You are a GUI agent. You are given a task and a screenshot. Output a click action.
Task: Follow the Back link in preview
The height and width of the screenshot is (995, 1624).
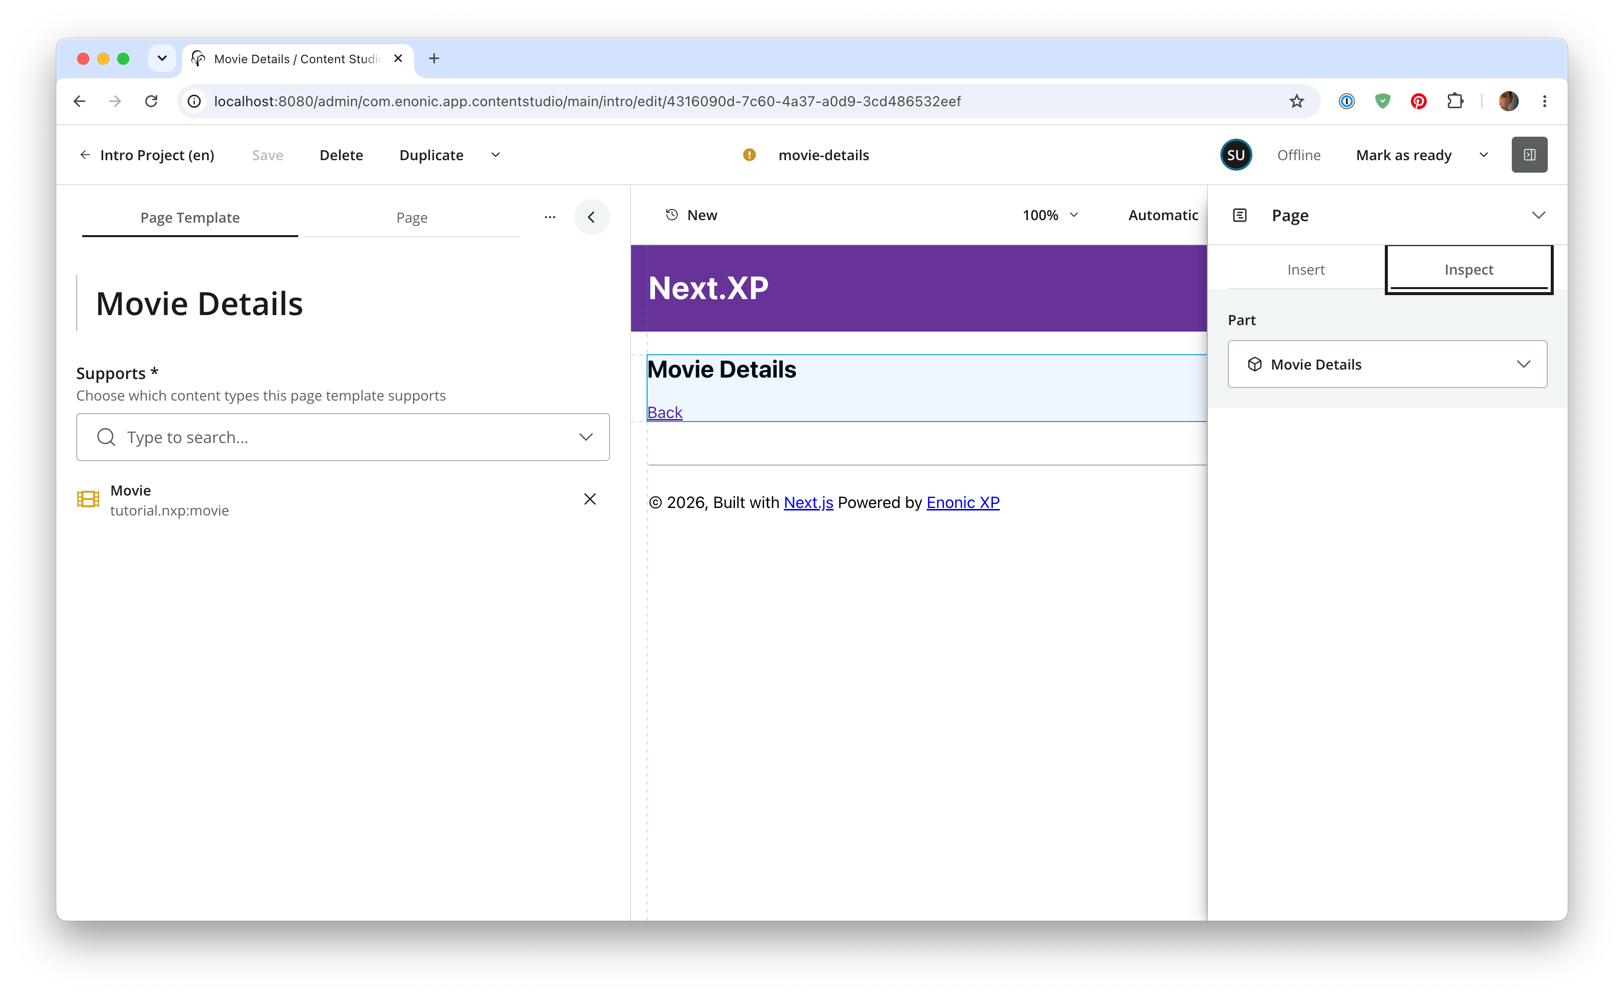[x=665, y=412]
